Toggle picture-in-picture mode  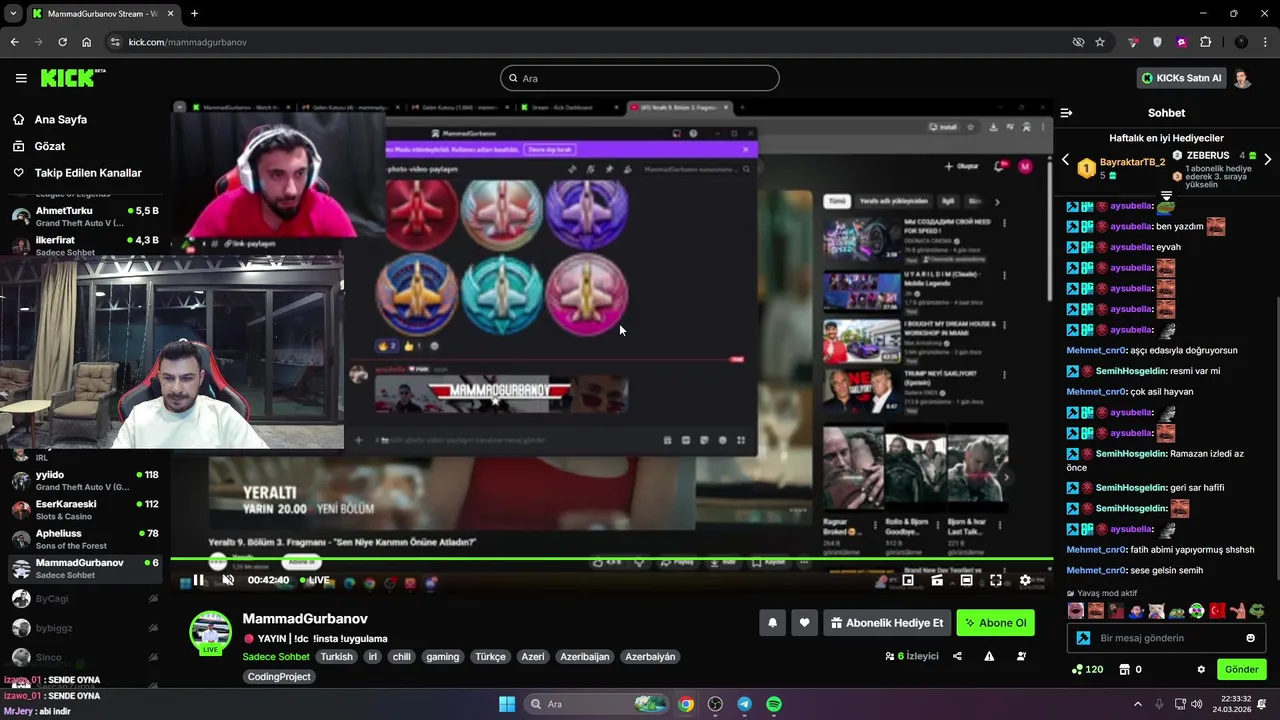point(908,580)
